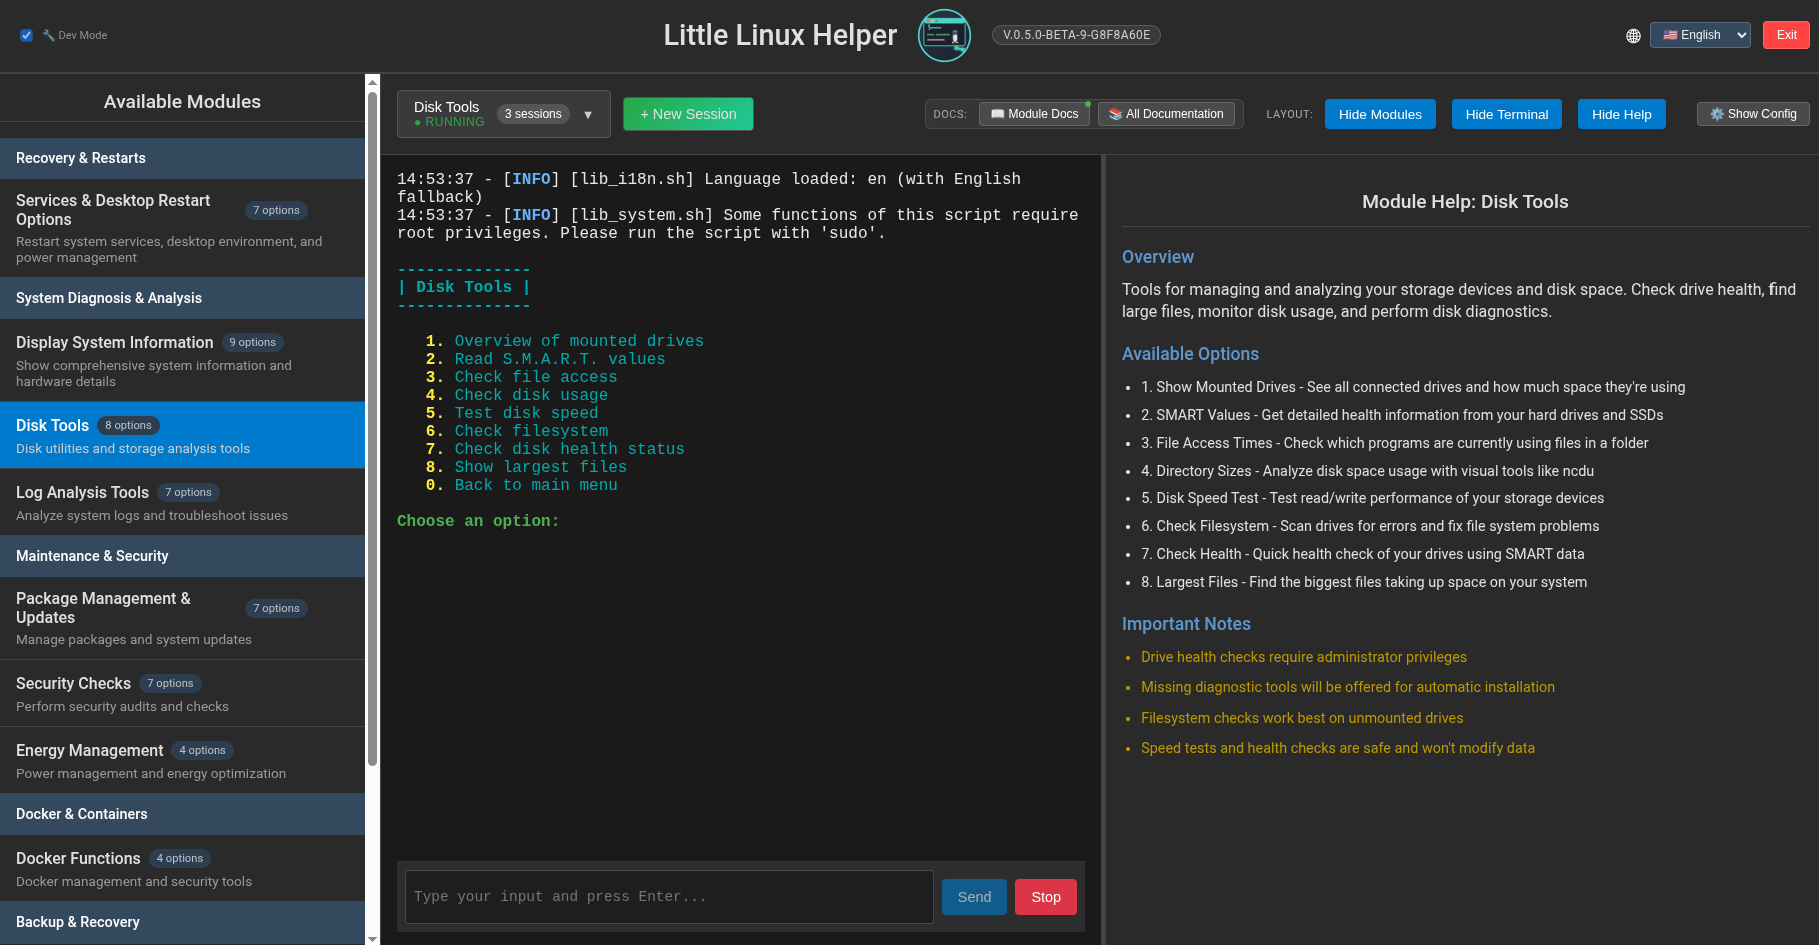Click the '8 options' badge on Disk Tools
Viewport: 1819px width, 945px height.
[129, 425]
